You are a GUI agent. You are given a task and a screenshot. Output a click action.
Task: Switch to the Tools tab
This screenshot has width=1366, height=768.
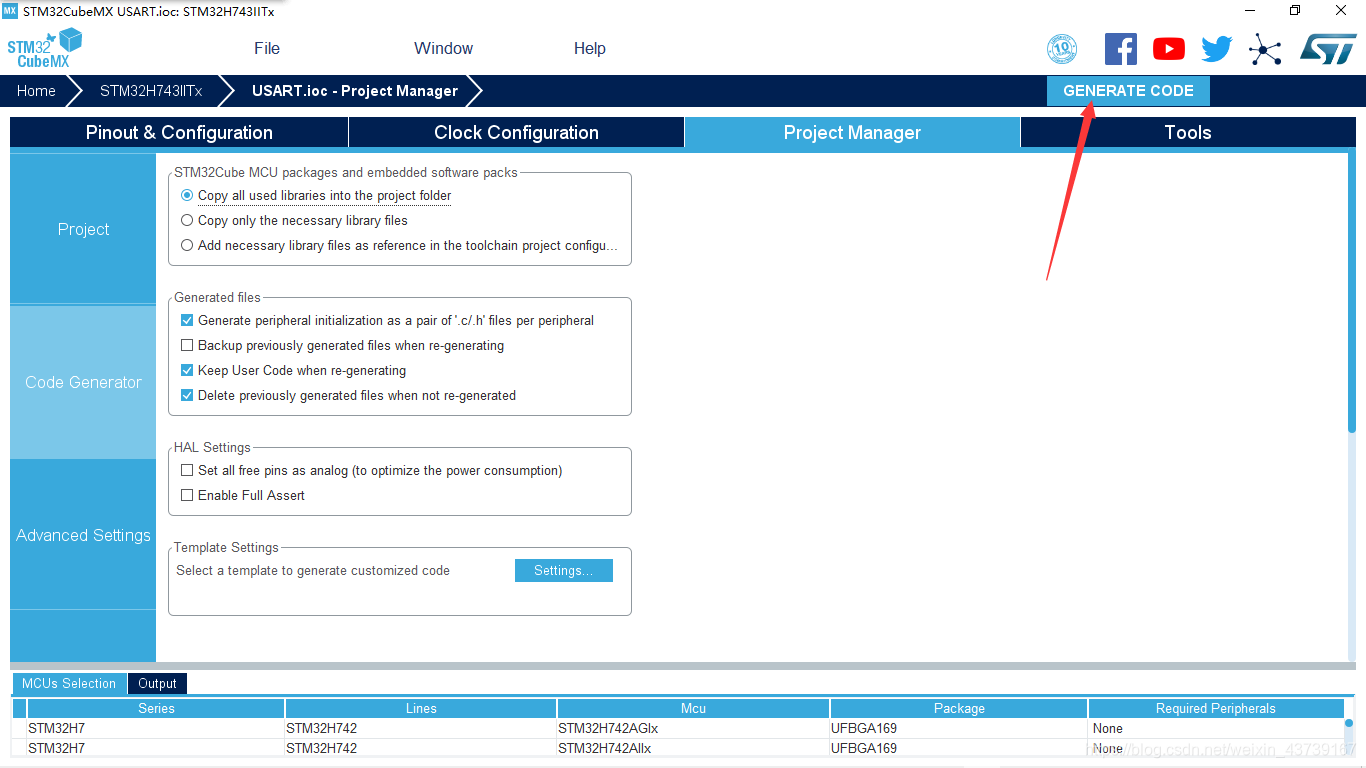click(x=1188, y=132)
